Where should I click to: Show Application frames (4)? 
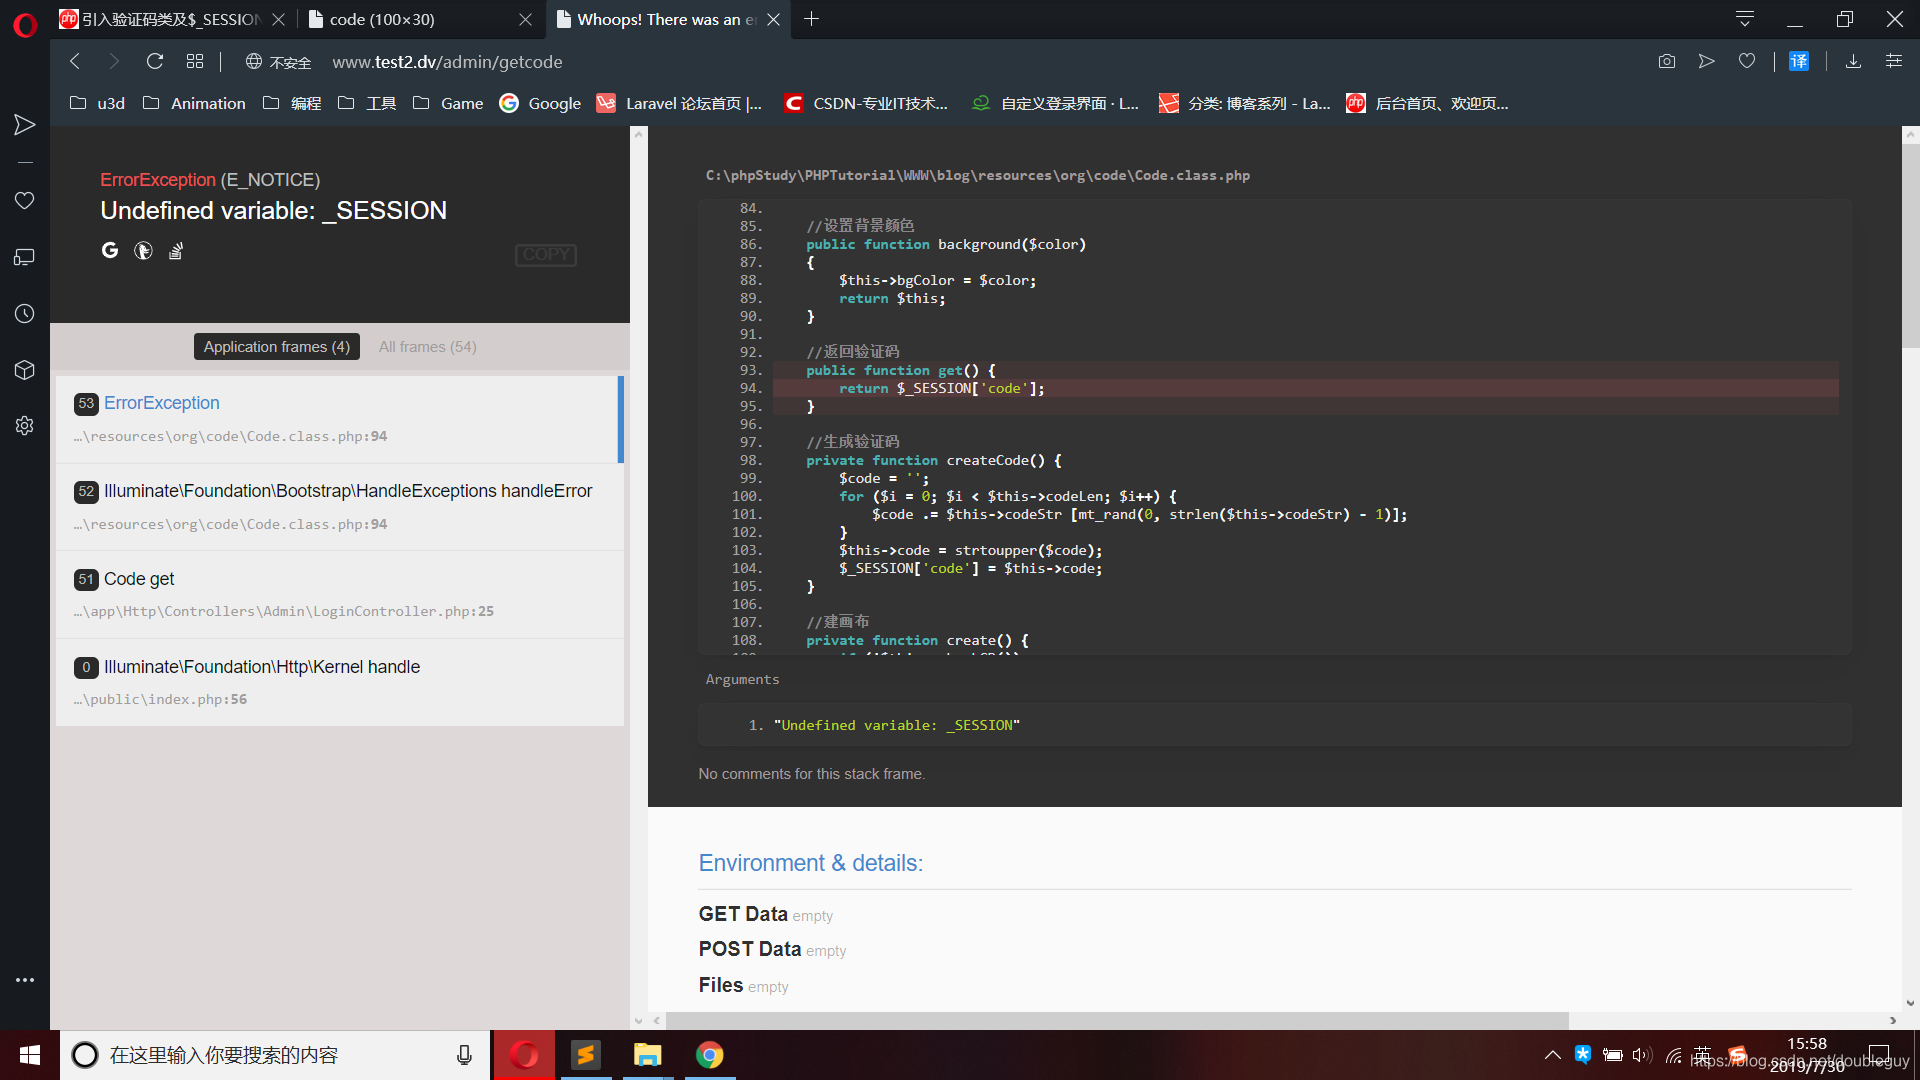[x=276, y=347]
